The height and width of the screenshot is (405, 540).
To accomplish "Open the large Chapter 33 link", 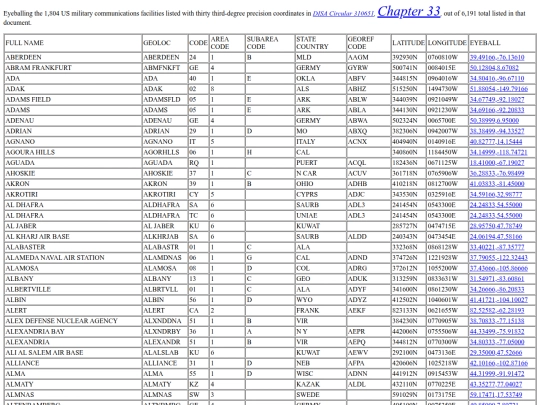I will point(409,11).
